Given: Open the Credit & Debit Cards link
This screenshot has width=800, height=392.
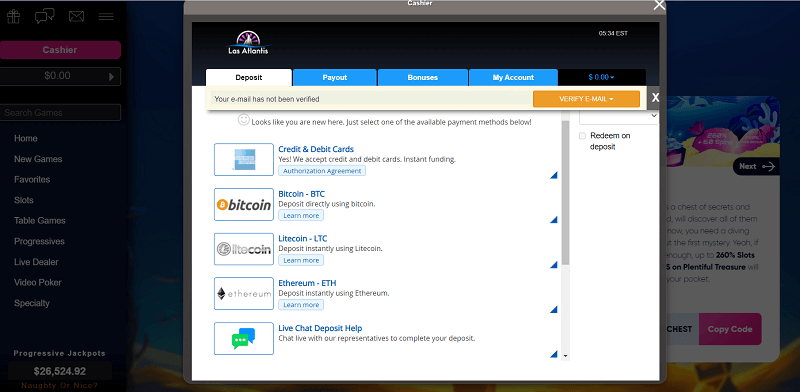Looking at the screenshot, I should (x=316, y=150).
